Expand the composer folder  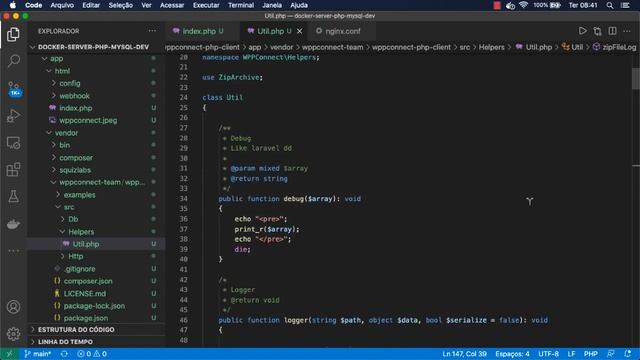(76, 158)
